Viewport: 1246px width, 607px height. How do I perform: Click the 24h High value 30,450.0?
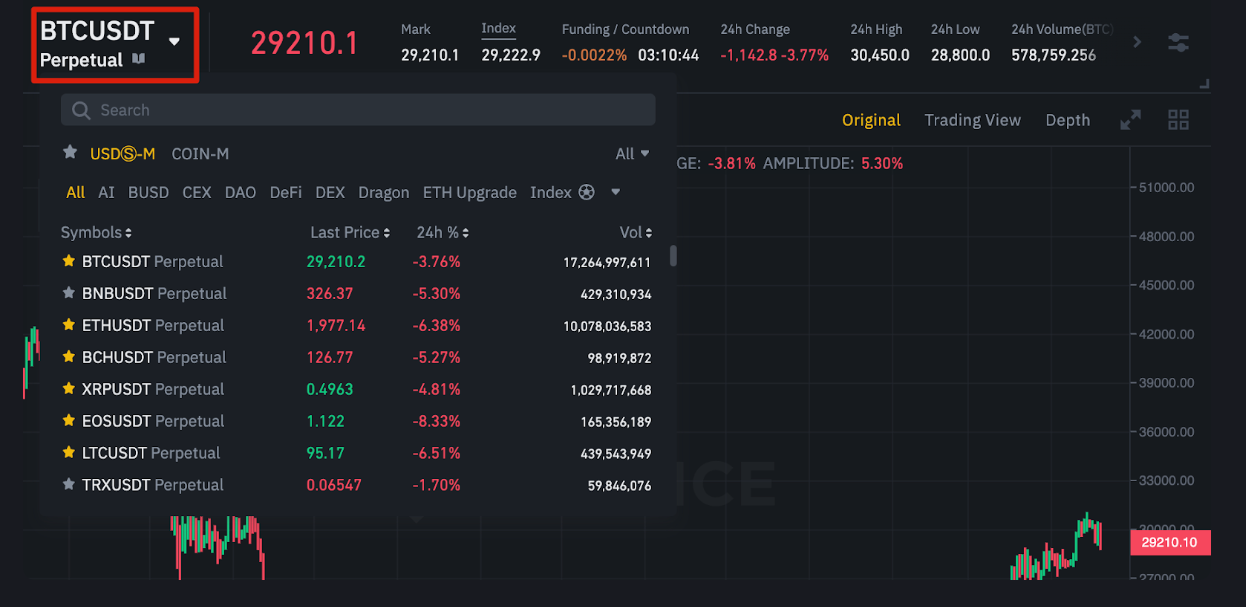[880, 55]
